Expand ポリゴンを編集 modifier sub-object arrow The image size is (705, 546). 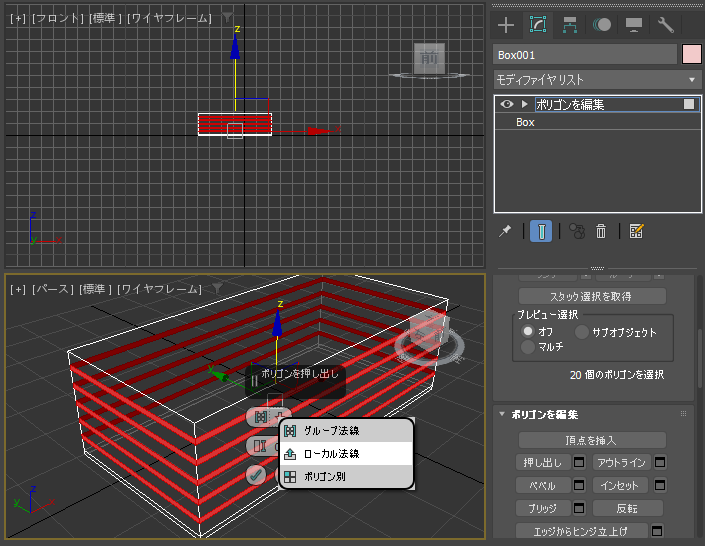524,104
